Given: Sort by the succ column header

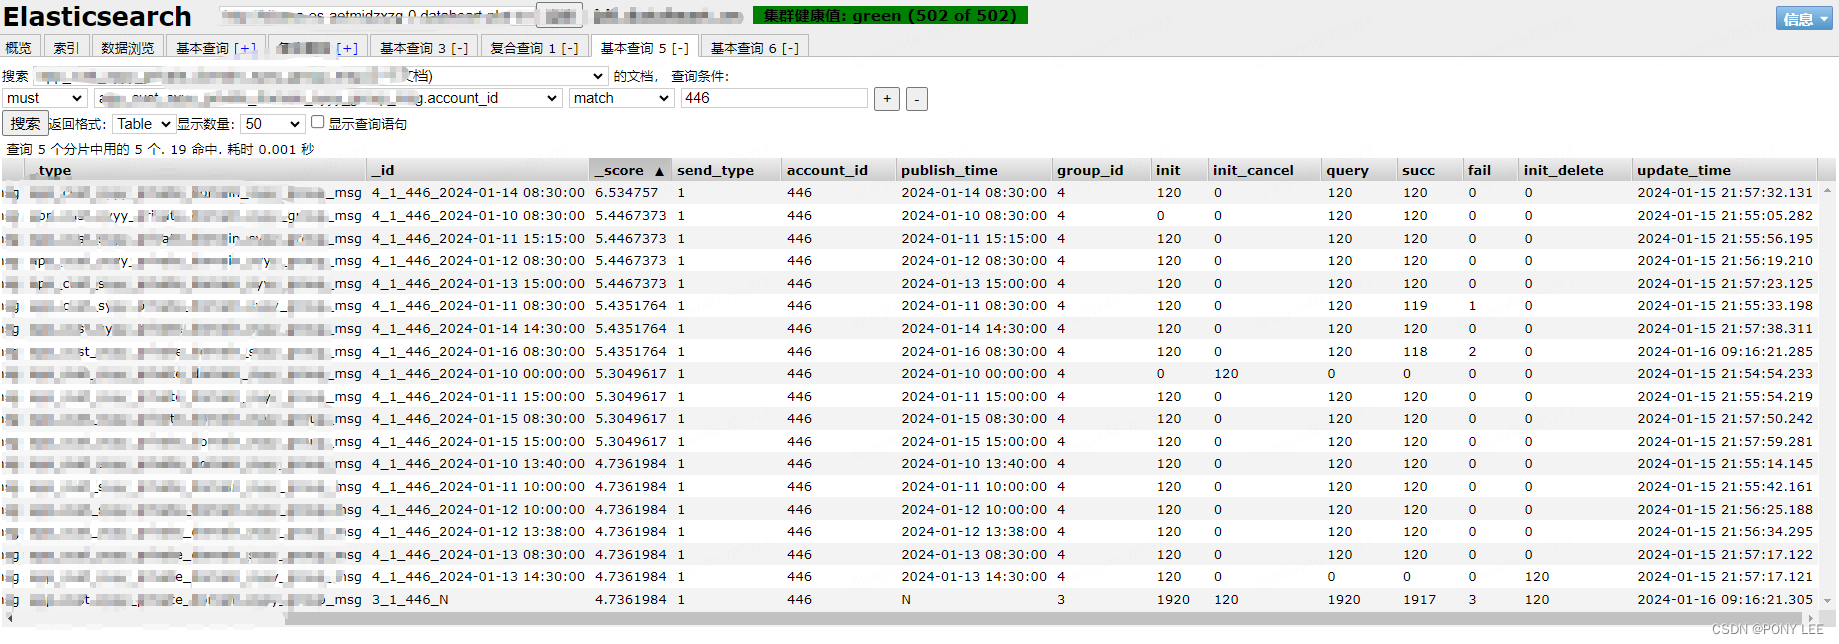Looking at the screenshot, I should (1431, 170).
